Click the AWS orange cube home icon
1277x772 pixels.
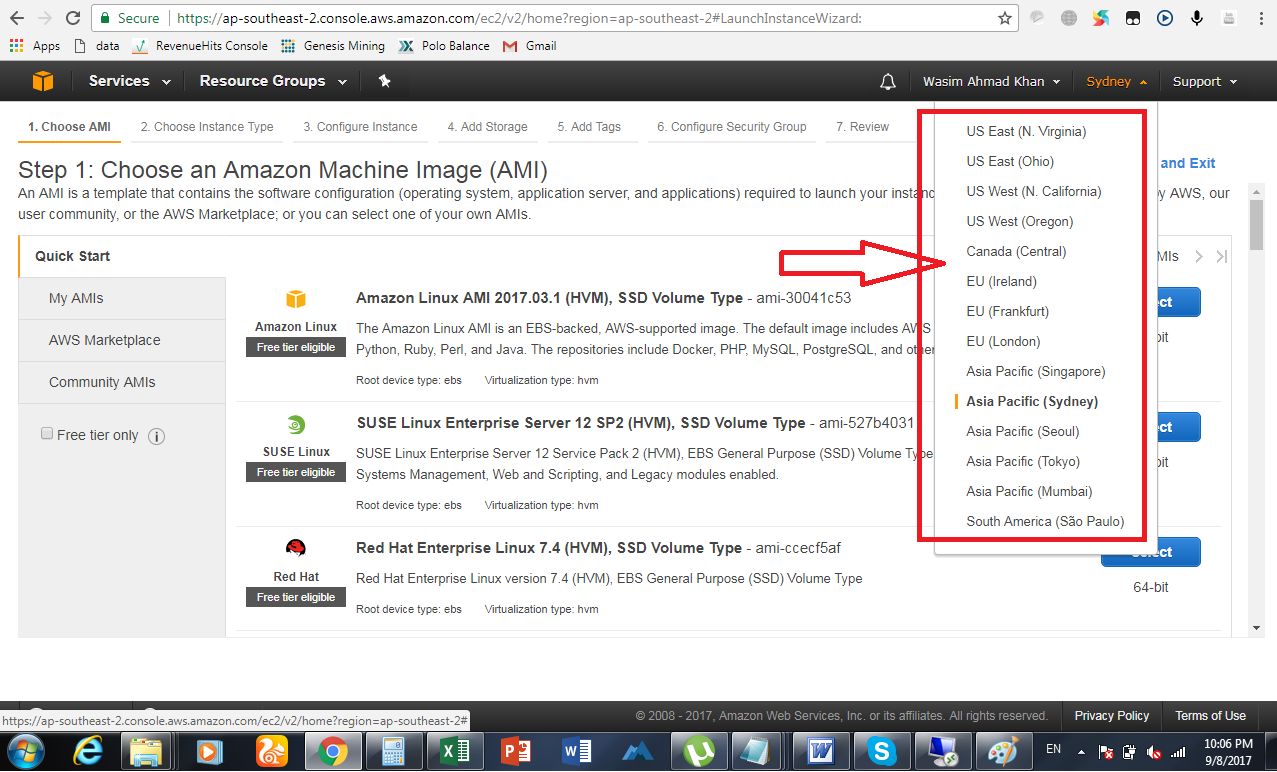pyautogui.click(x=42, y=81)
